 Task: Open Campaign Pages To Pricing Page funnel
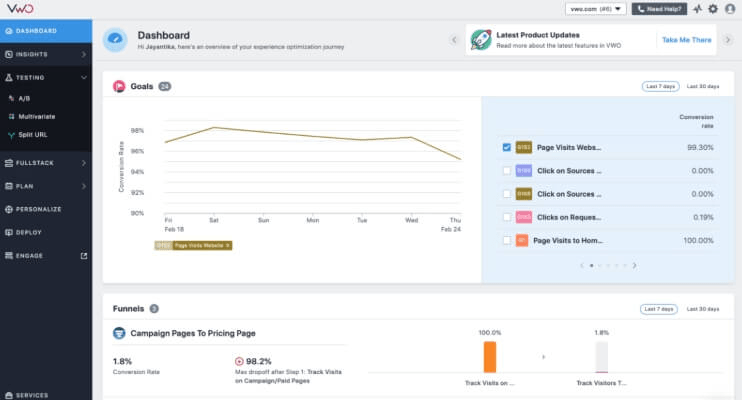click(x=193, y=333)
